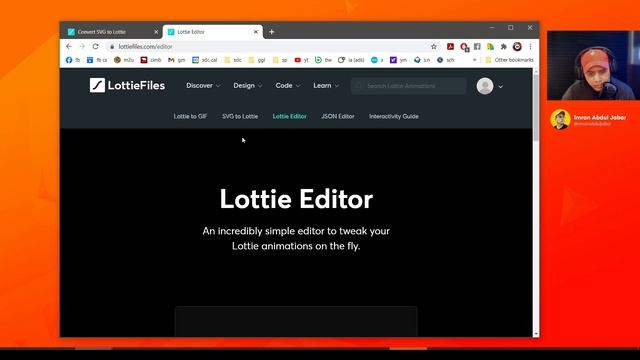Expand the Code menu
Image resolution: width=640 pixels, height=360 pixels.
coord(287,85)
